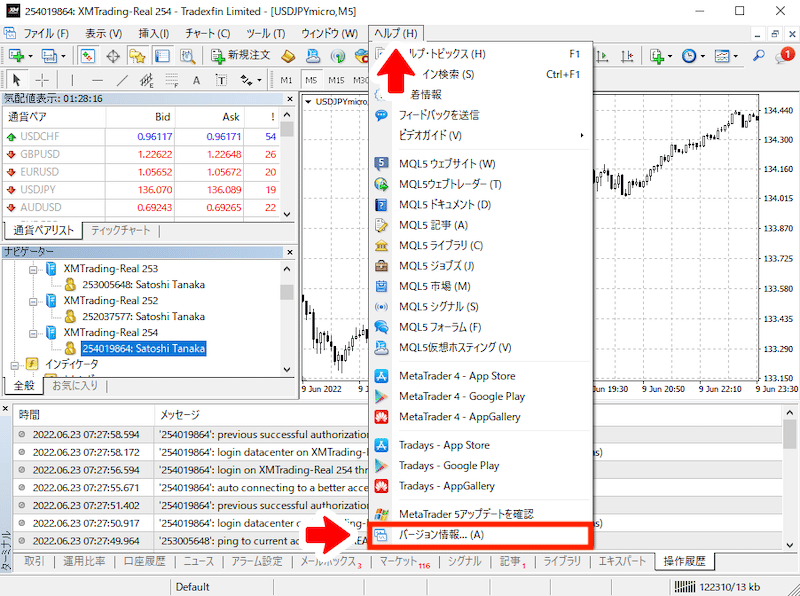The height and width of the screenshot is (596, 800).
Task: Close the 気配値表示 Market Watch panel
Action: tap(290, 99)
